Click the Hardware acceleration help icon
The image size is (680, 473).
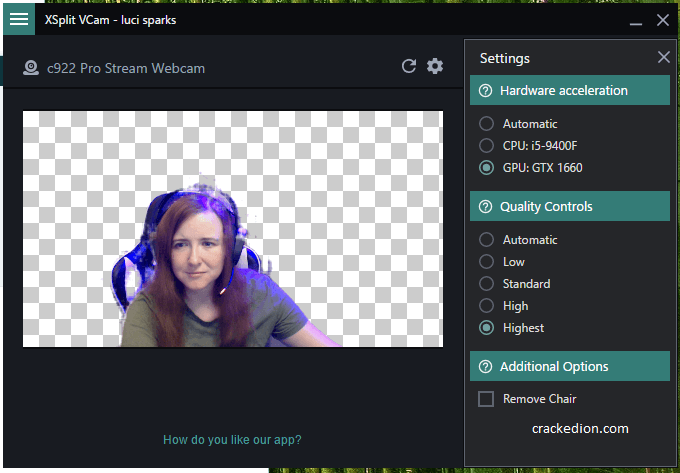[485, 91]
